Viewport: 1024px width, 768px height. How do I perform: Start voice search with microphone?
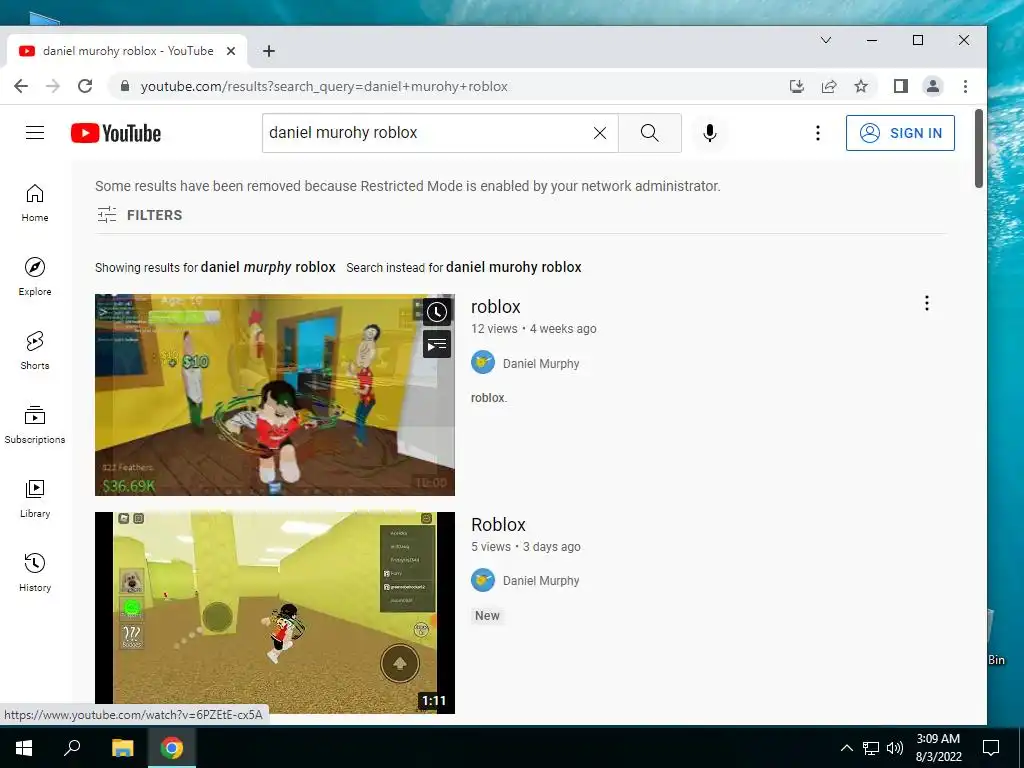[x=710, y=133]
